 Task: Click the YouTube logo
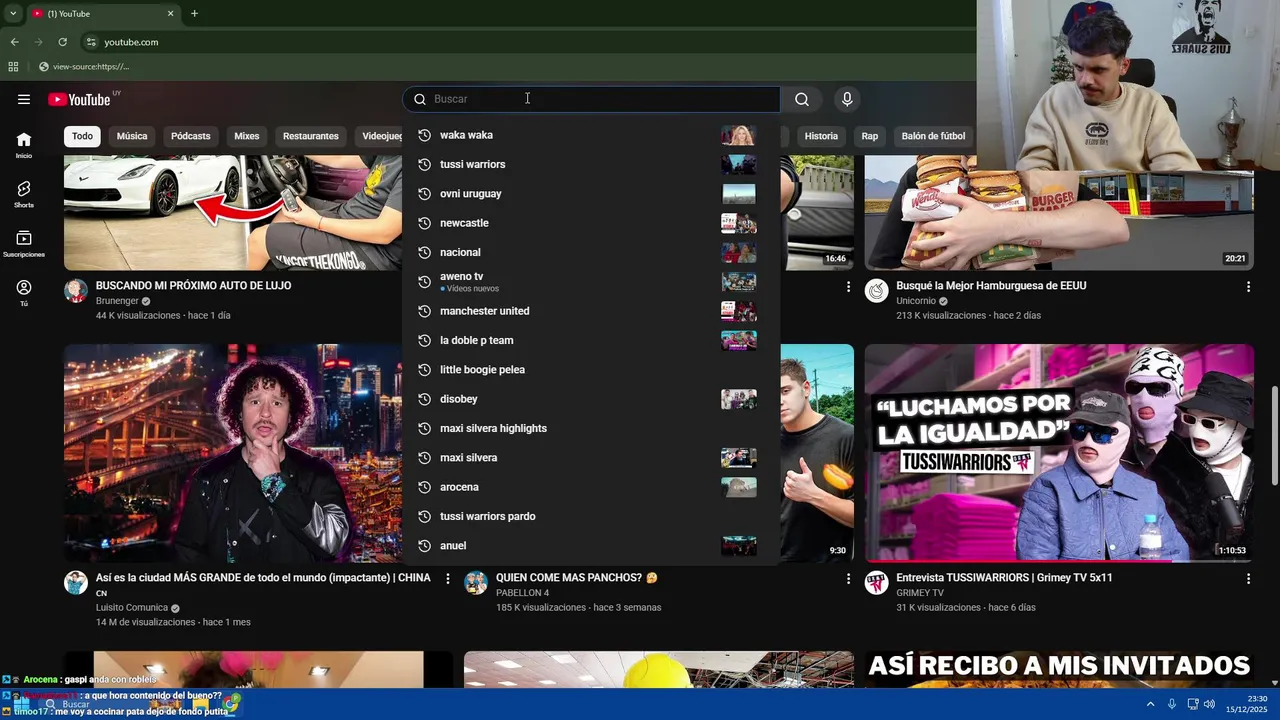(x=79, y=99)
